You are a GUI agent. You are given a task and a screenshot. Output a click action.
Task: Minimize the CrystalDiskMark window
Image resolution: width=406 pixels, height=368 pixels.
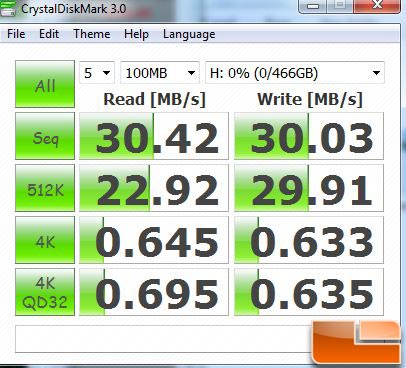pos(313,6)
